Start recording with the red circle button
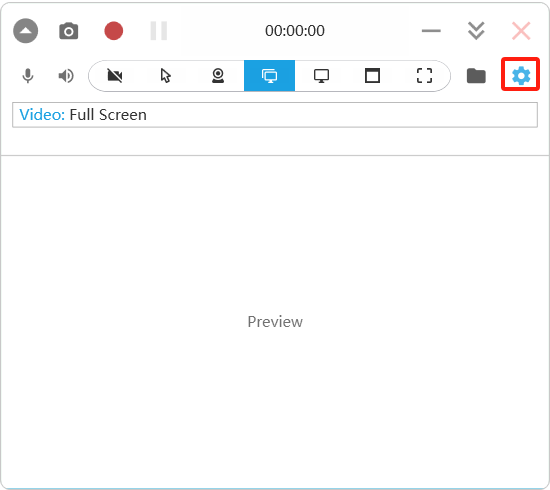550x490 pixels. [x=114, y=31]
